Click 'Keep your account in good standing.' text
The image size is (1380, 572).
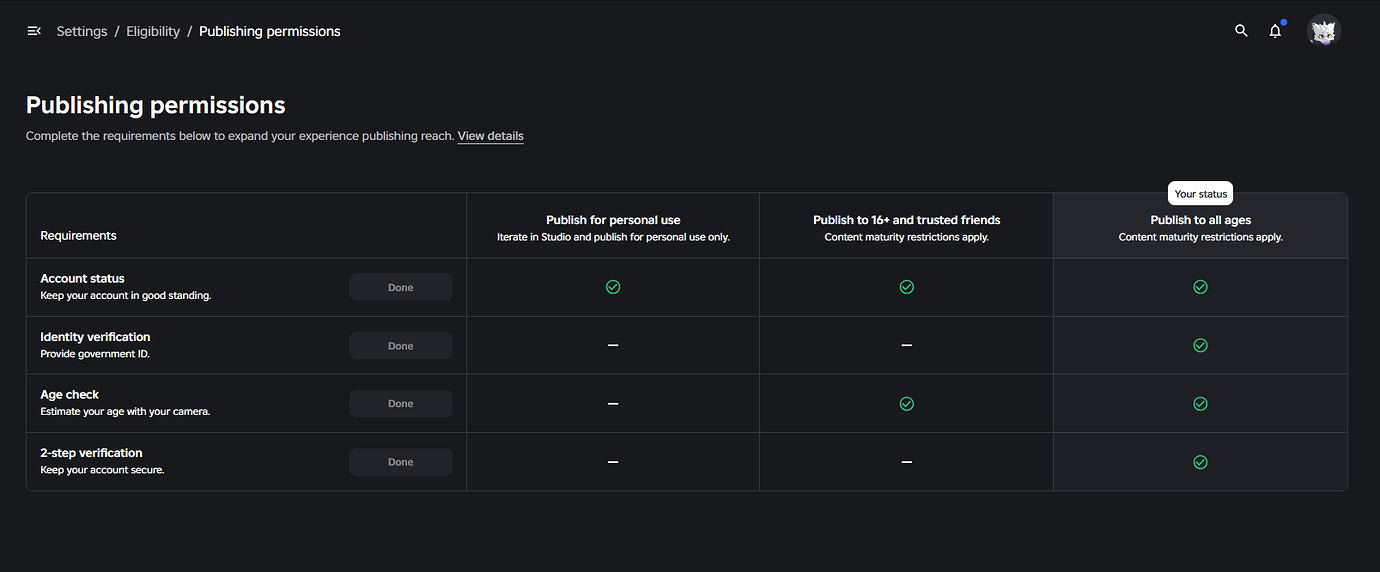tap(126, 296)
